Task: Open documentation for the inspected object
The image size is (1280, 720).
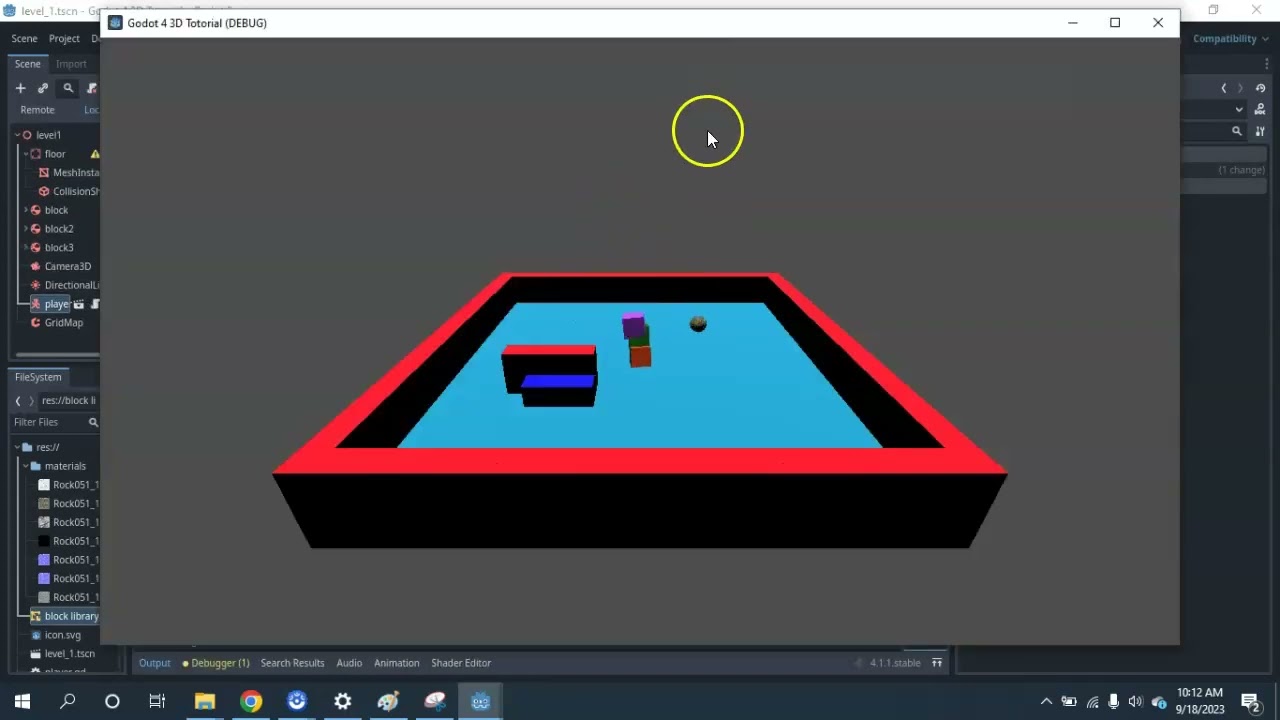Action: (1260, 109)
